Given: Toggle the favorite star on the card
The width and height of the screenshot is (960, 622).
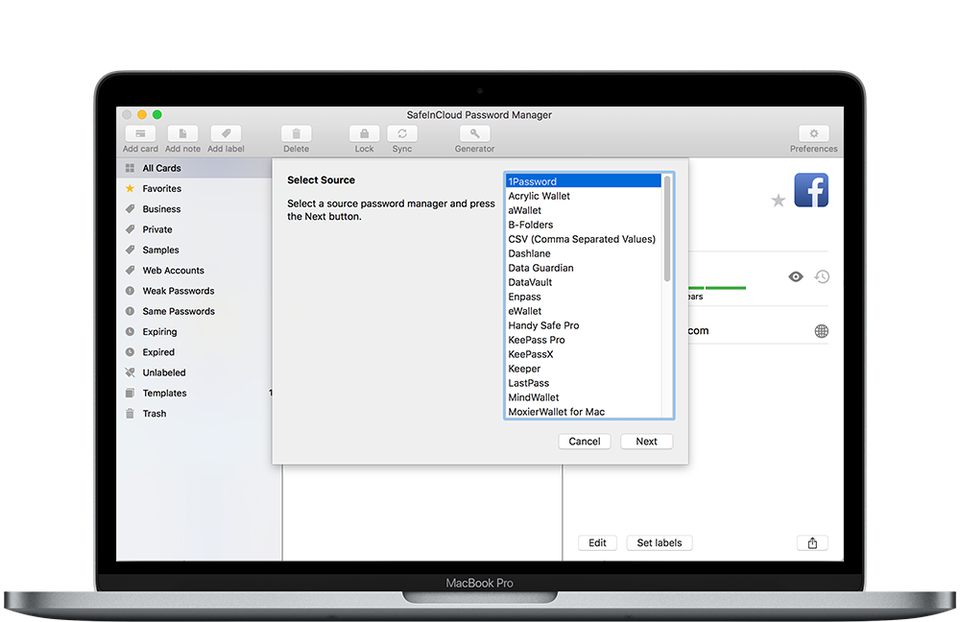Looking at the screenshot, I should click(x=778, y=200).
